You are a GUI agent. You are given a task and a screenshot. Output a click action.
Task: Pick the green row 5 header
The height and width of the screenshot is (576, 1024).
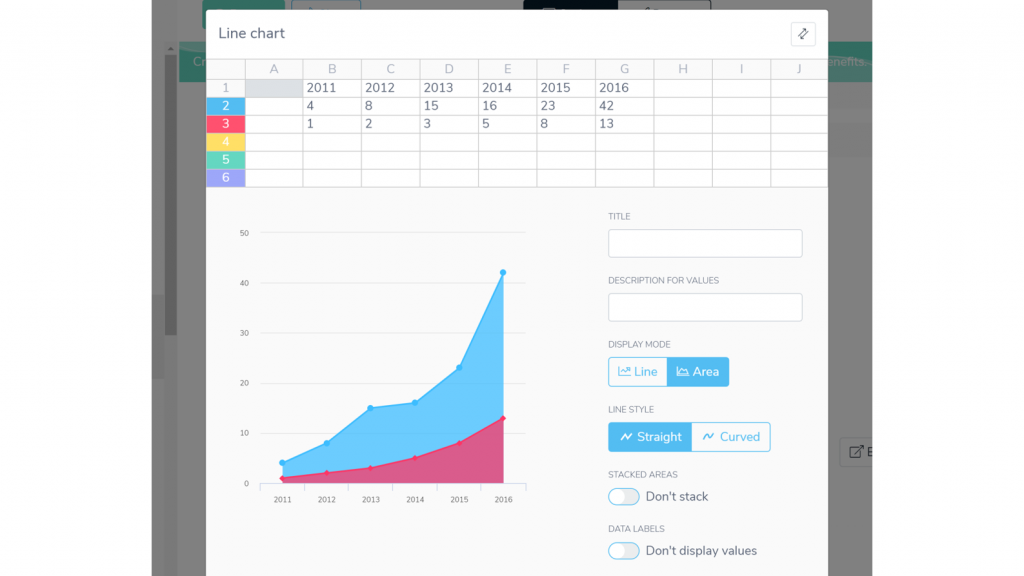click(x=226, y=160)
